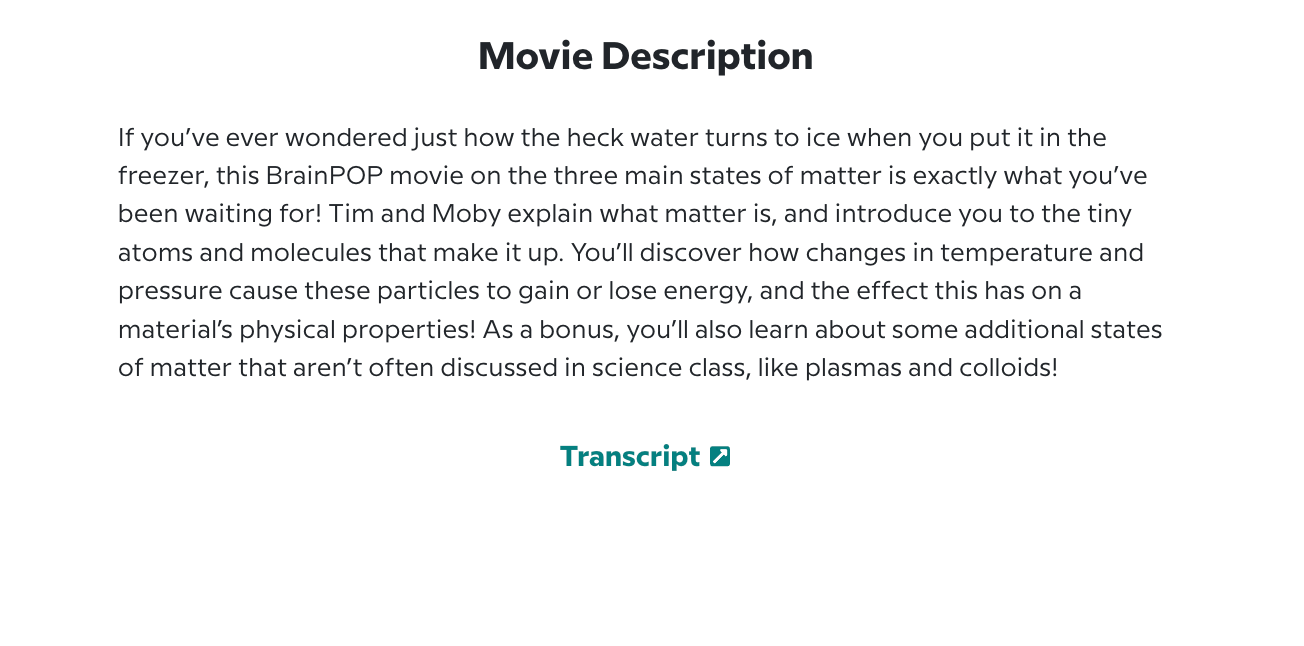Click the Movie Description heading
Viewport: 1304px width, 646px height.
(x=645, y=56)
